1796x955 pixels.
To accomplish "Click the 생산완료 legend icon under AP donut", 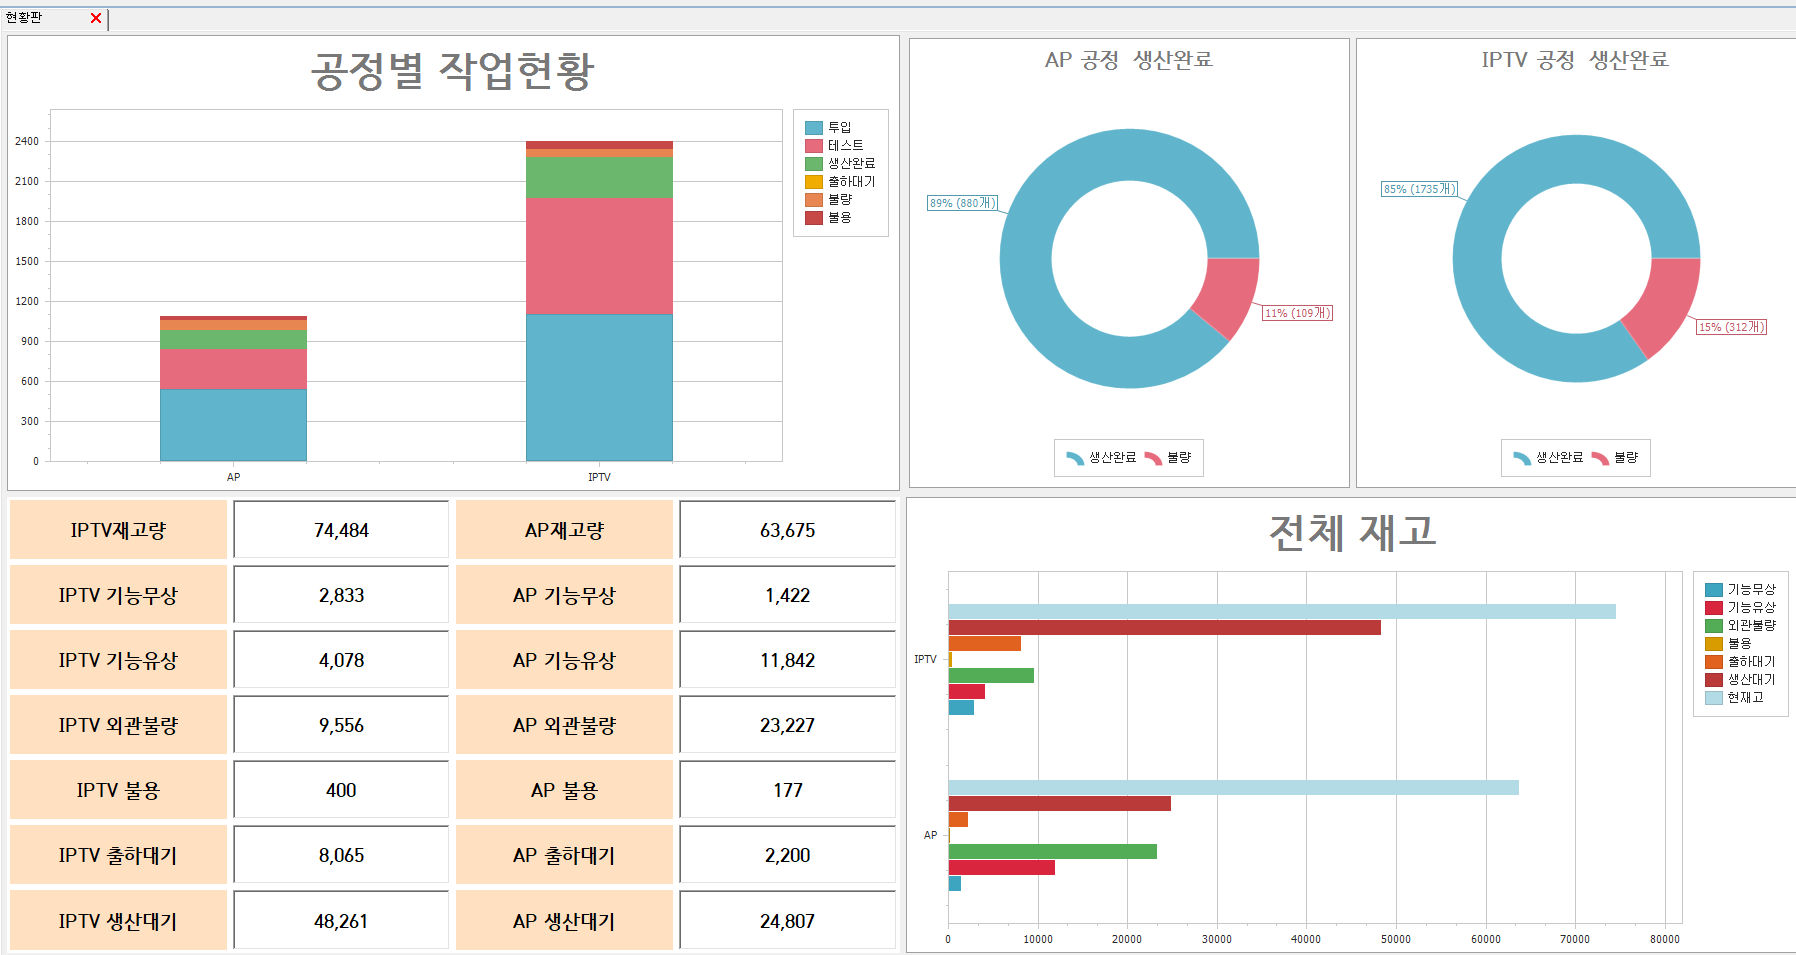I will (x=1075, y=458).
